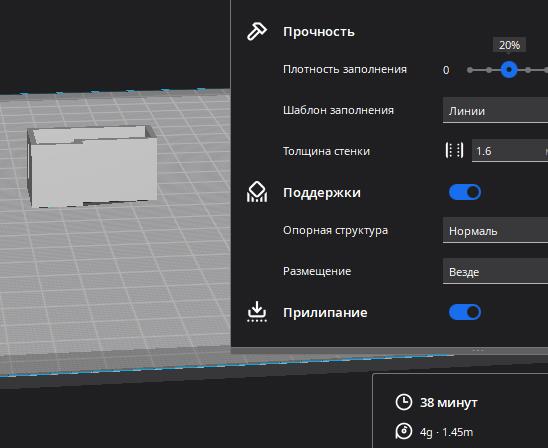
Task: Click the 0 minimum label of infill slider
Action: (446, 70)
